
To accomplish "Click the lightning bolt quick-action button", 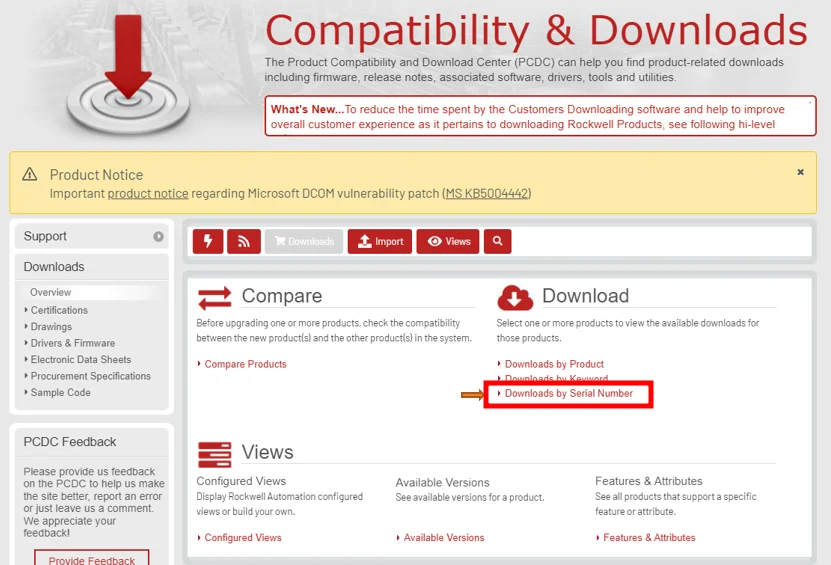I will point(208,241).
